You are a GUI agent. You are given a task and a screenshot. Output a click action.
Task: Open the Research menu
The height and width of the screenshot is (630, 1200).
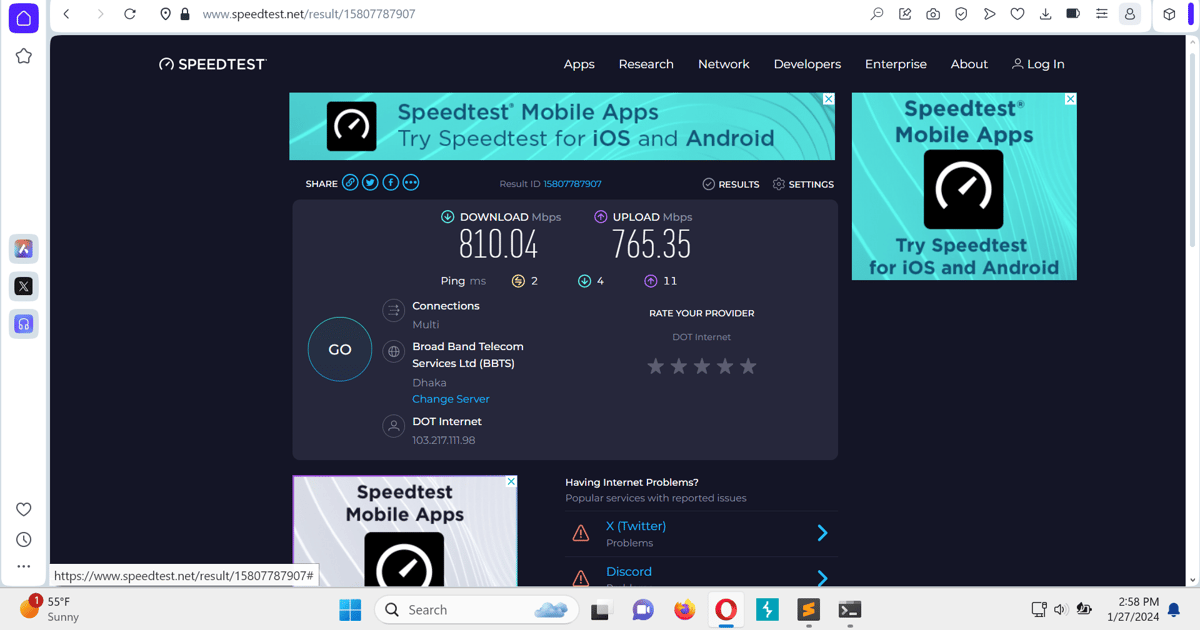[646, 64]
